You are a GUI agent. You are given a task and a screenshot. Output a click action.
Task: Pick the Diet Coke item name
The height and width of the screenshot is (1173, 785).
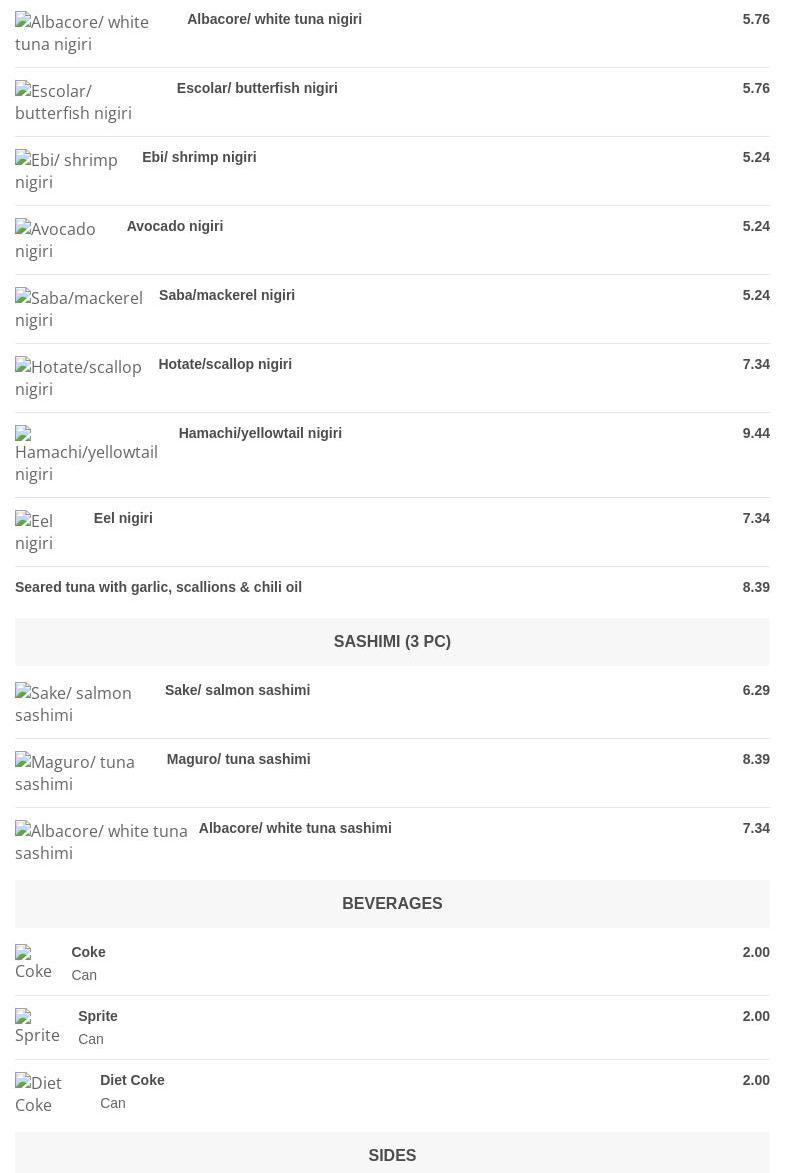(x=132, y=1080)
